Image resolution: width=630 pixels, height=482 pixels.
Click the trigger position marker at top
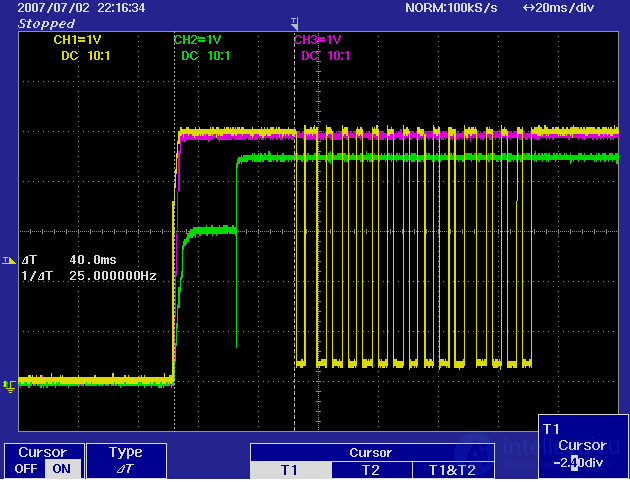tap(294, 23)
